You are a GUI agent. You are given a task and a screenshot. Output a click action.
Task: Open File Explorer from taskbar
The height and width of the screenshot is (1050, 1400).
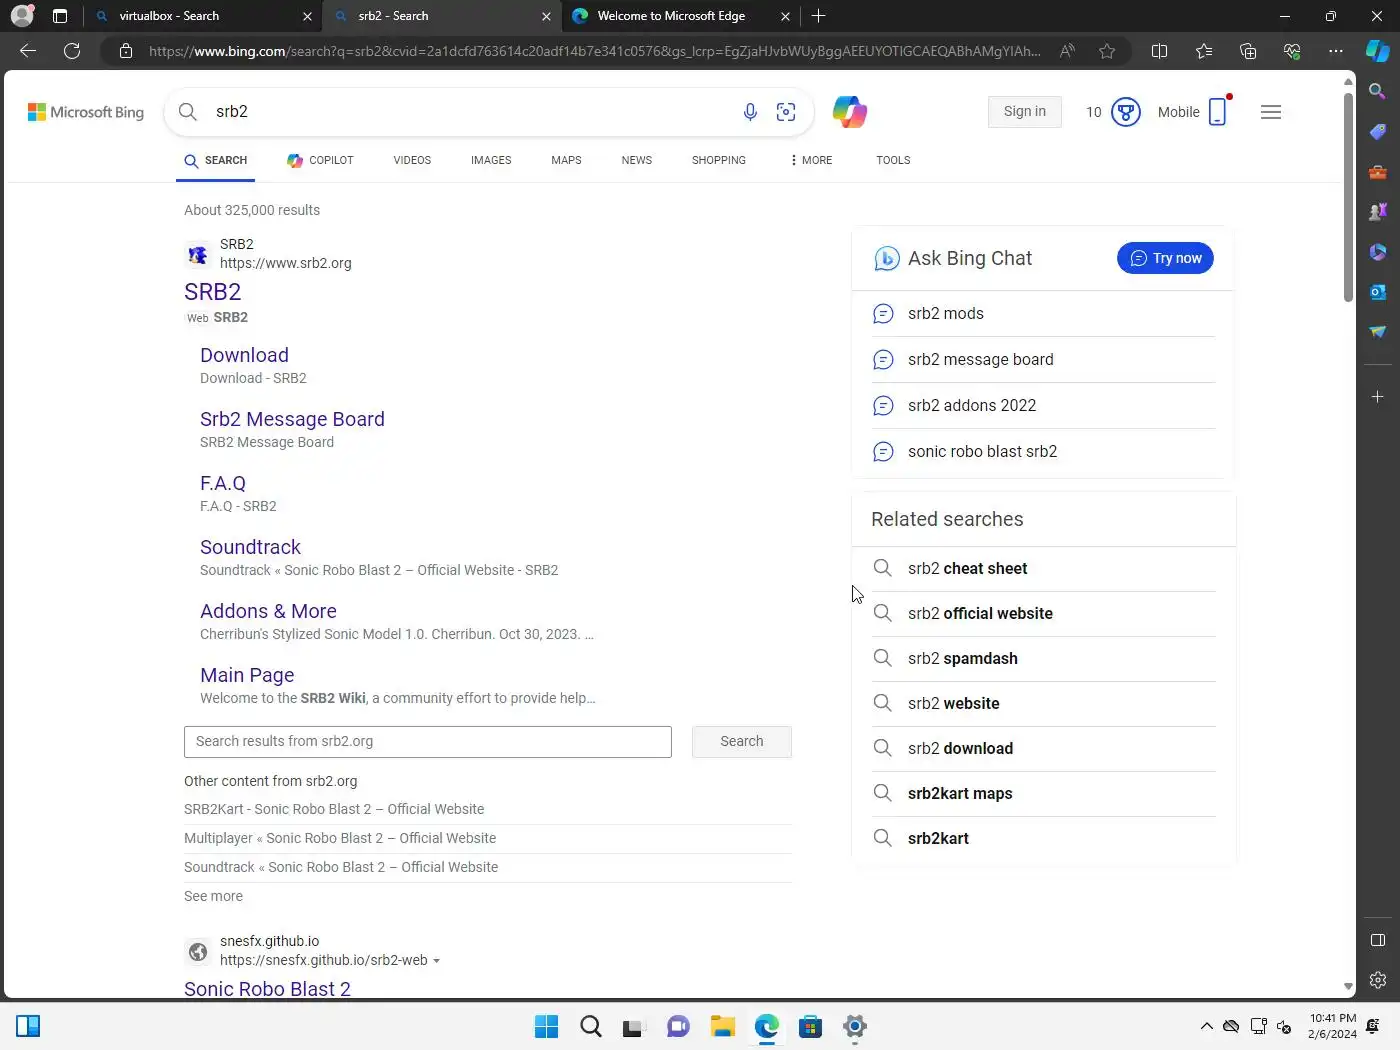(x=722, y=1026)
